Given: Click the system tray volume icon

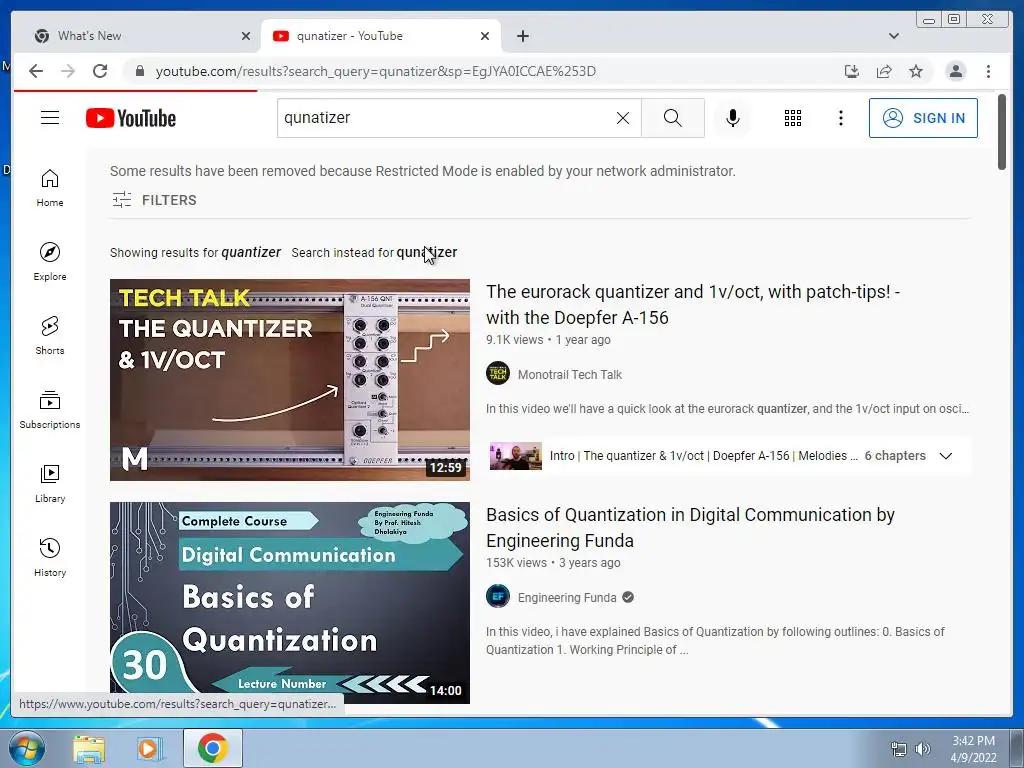Looking at the screenshot, I should coord(922,749).
